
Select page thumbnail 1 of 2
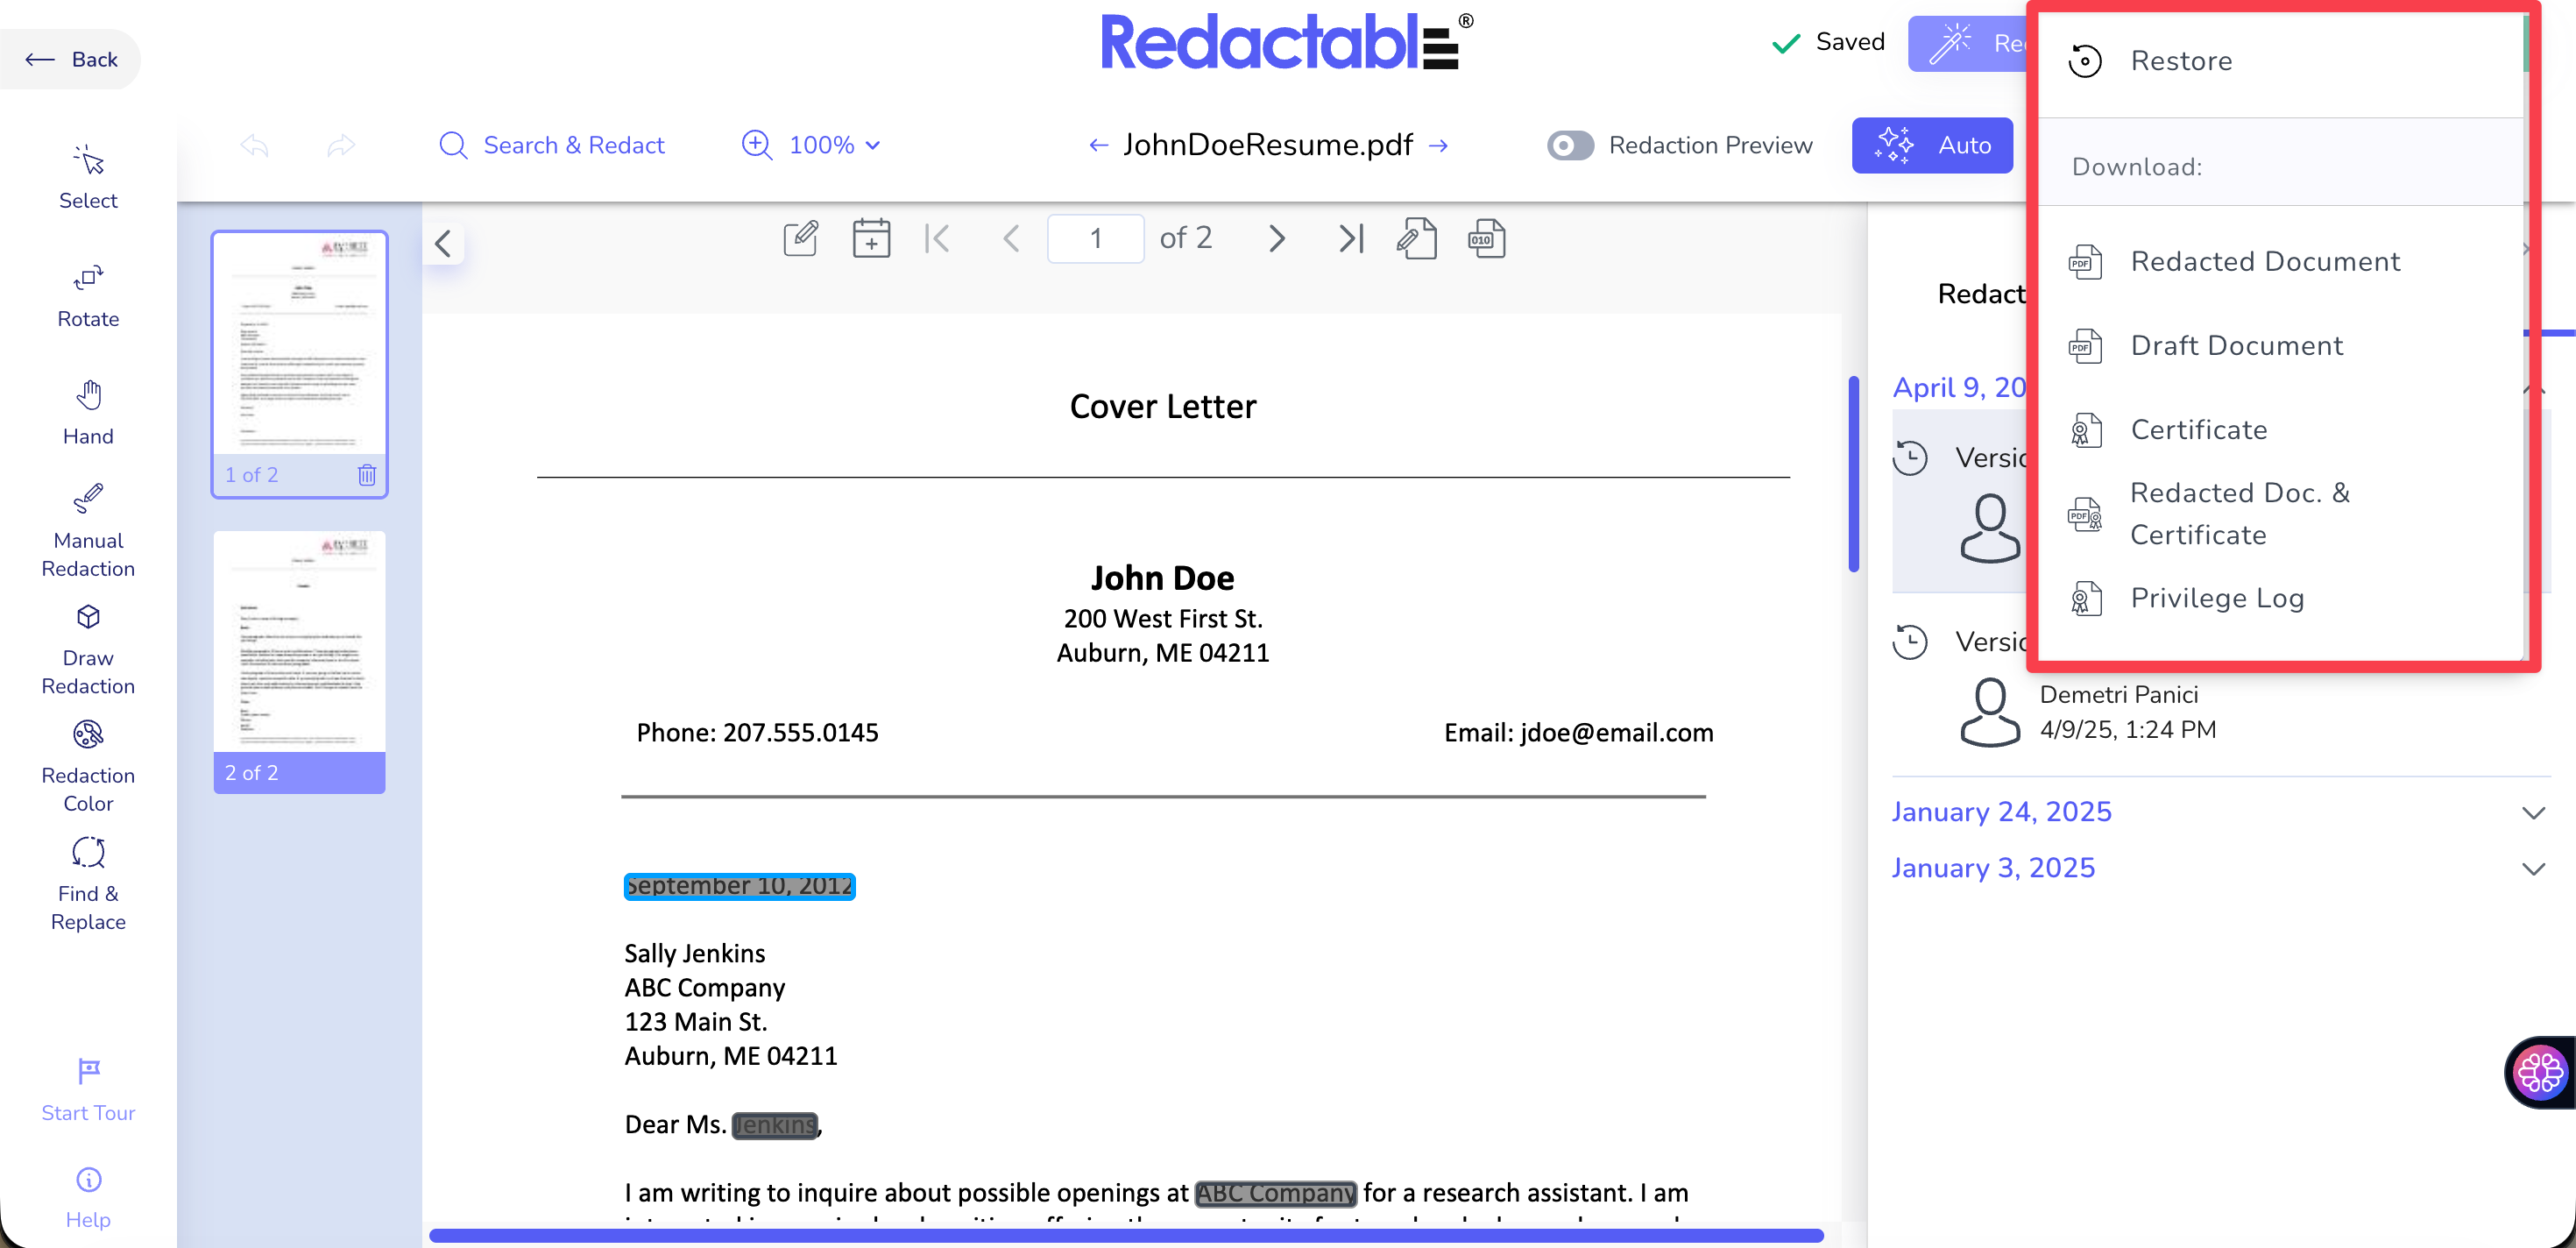coord(299,364)
